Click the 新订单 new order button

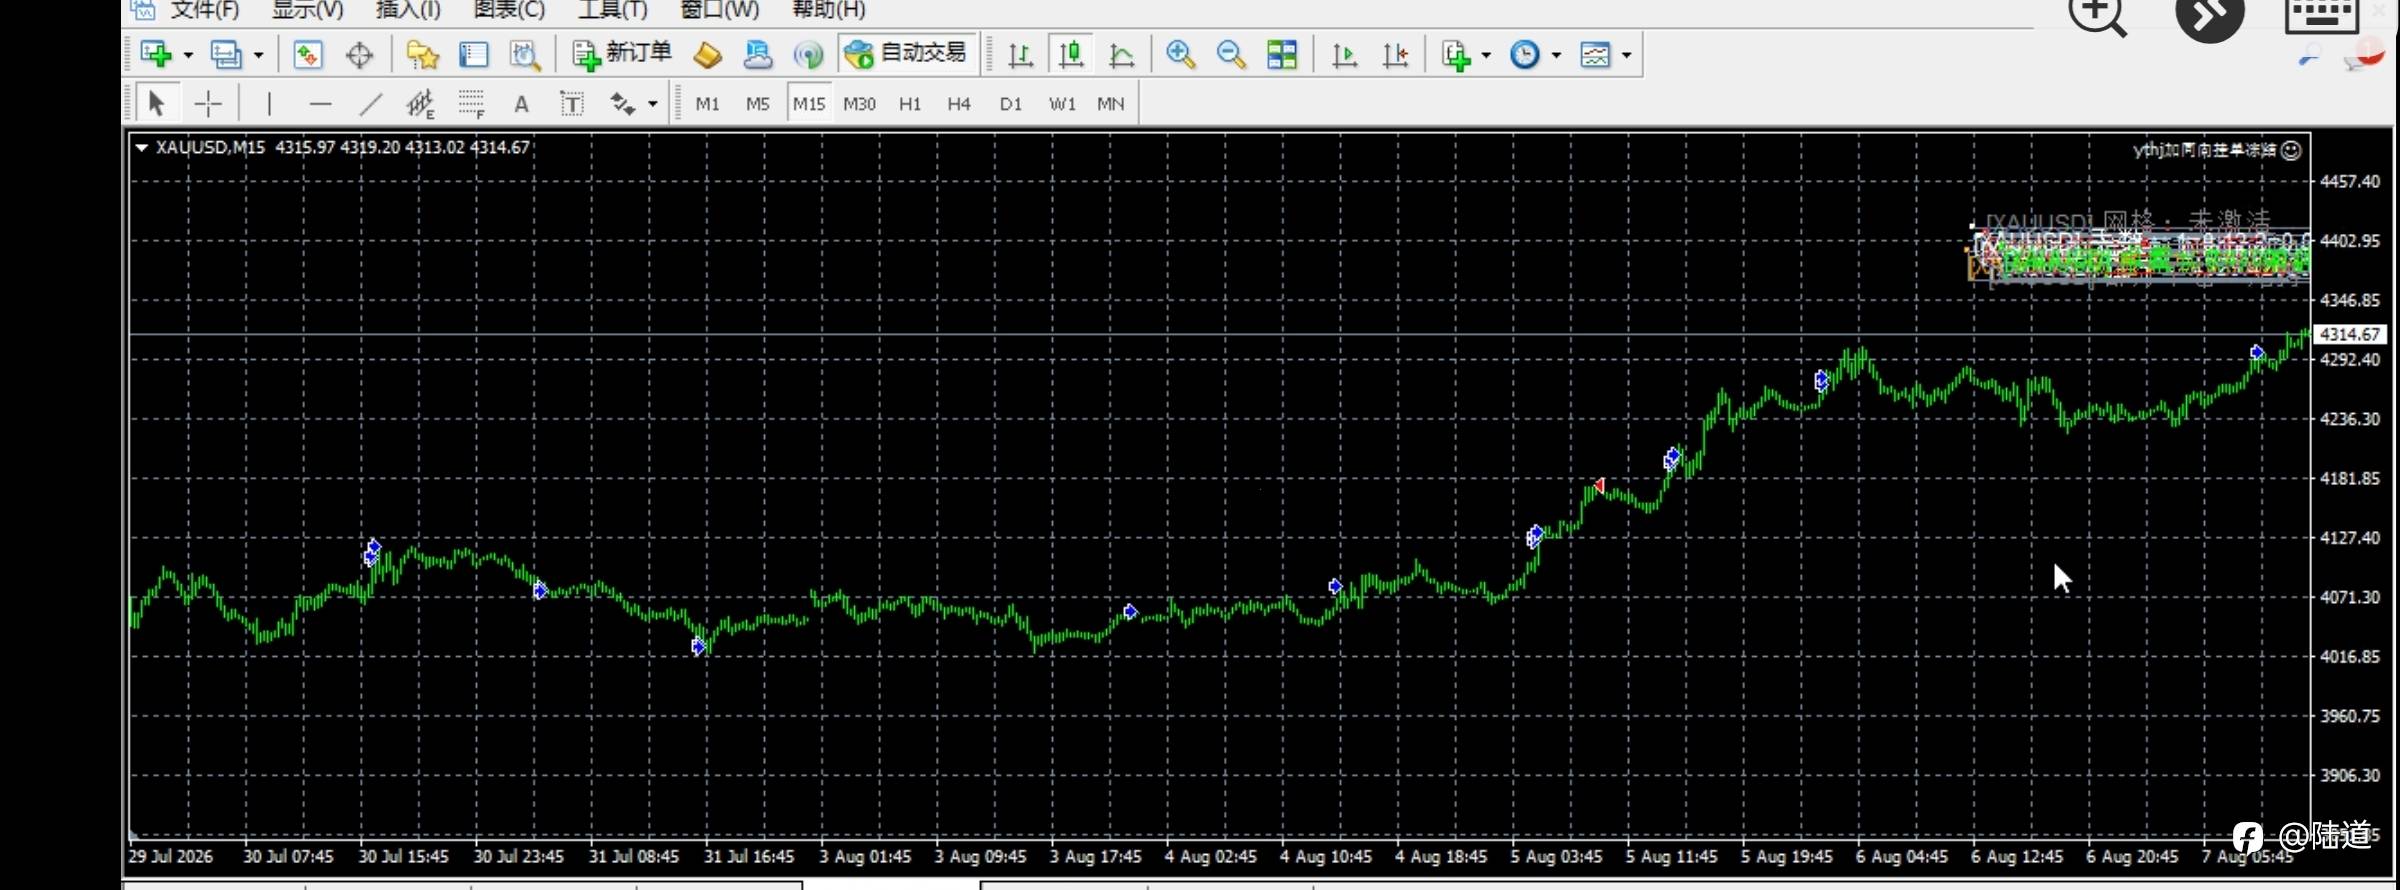pyautogui.click(x=622, y=54)
